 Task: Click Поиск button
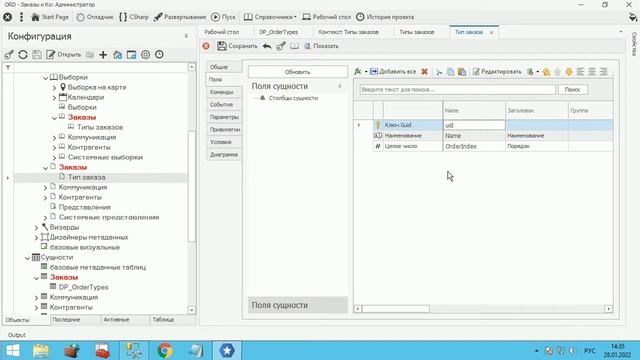click(x=572, y=89)
